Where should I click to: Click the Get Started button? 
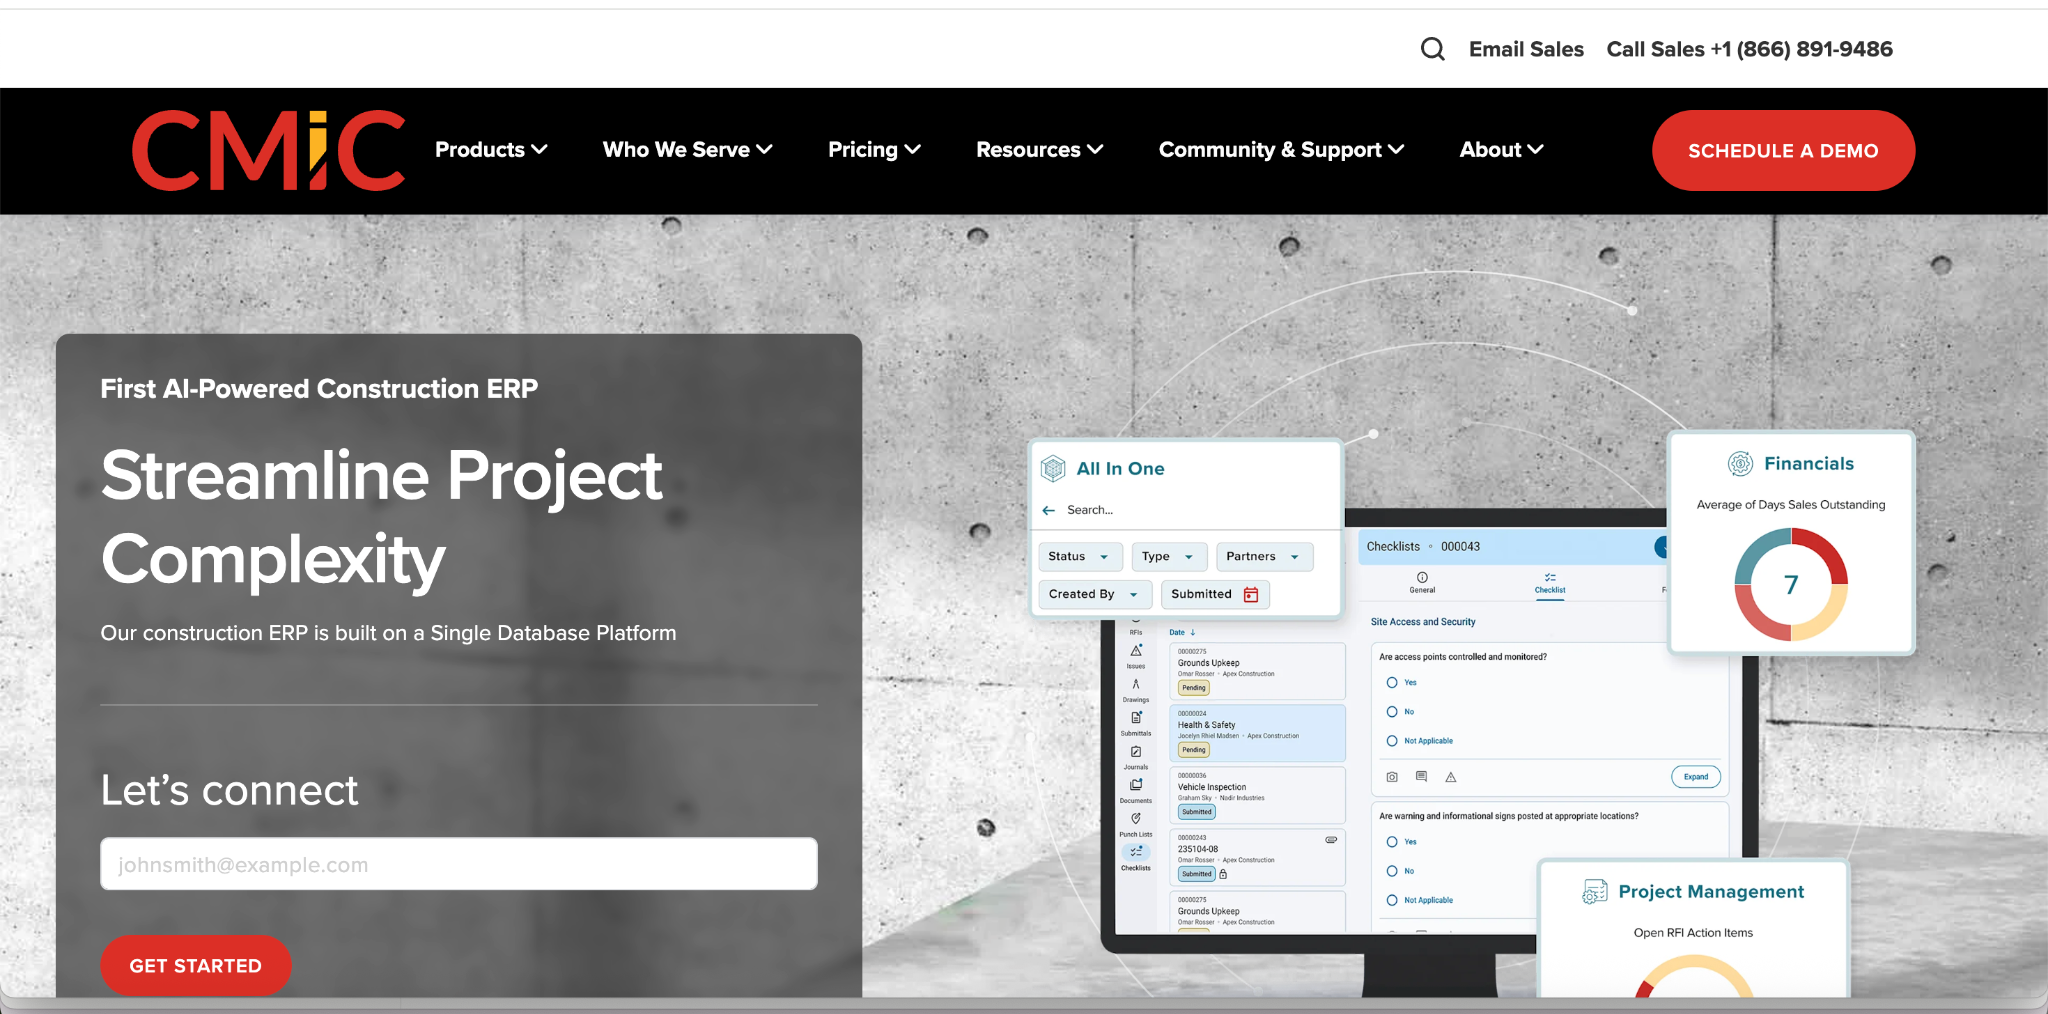[x=196, y=966]
